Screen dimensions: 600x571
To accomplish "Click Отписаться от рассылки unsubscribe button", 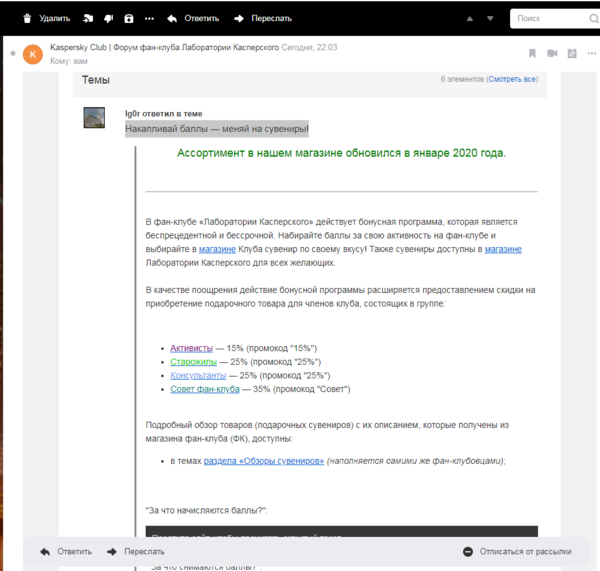I will (517, 551).
